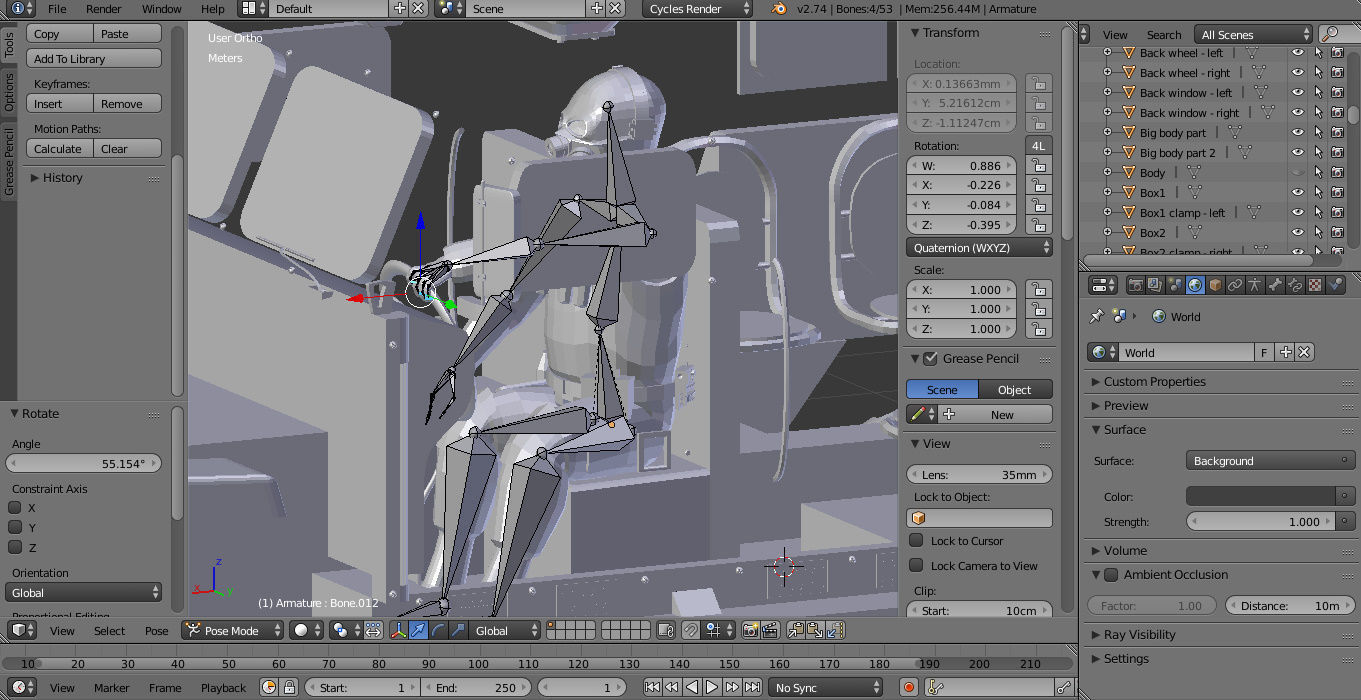This screenshot has width=1361, height=700.
Task: Activate the rotation manipulator icon
Action: pos(437,631)
